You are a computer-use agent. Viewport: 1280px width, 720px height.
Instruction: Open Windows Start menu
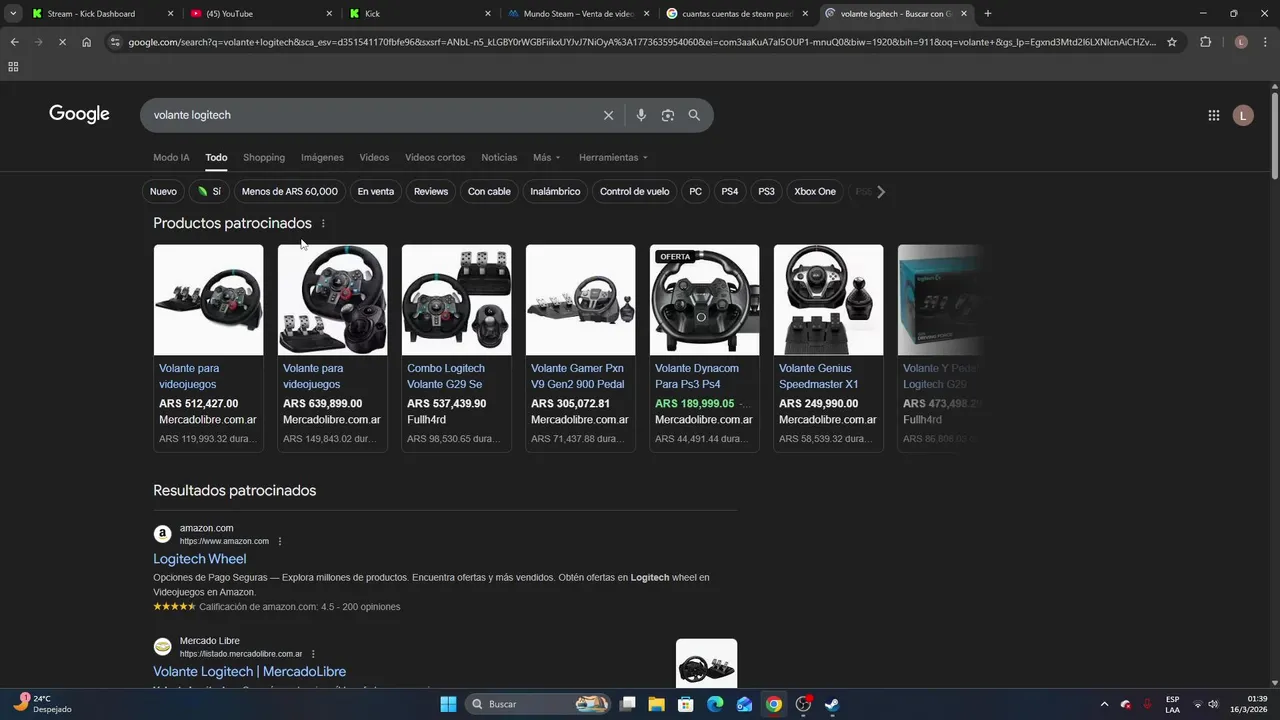pyautogui.click(x=448, y=704)
